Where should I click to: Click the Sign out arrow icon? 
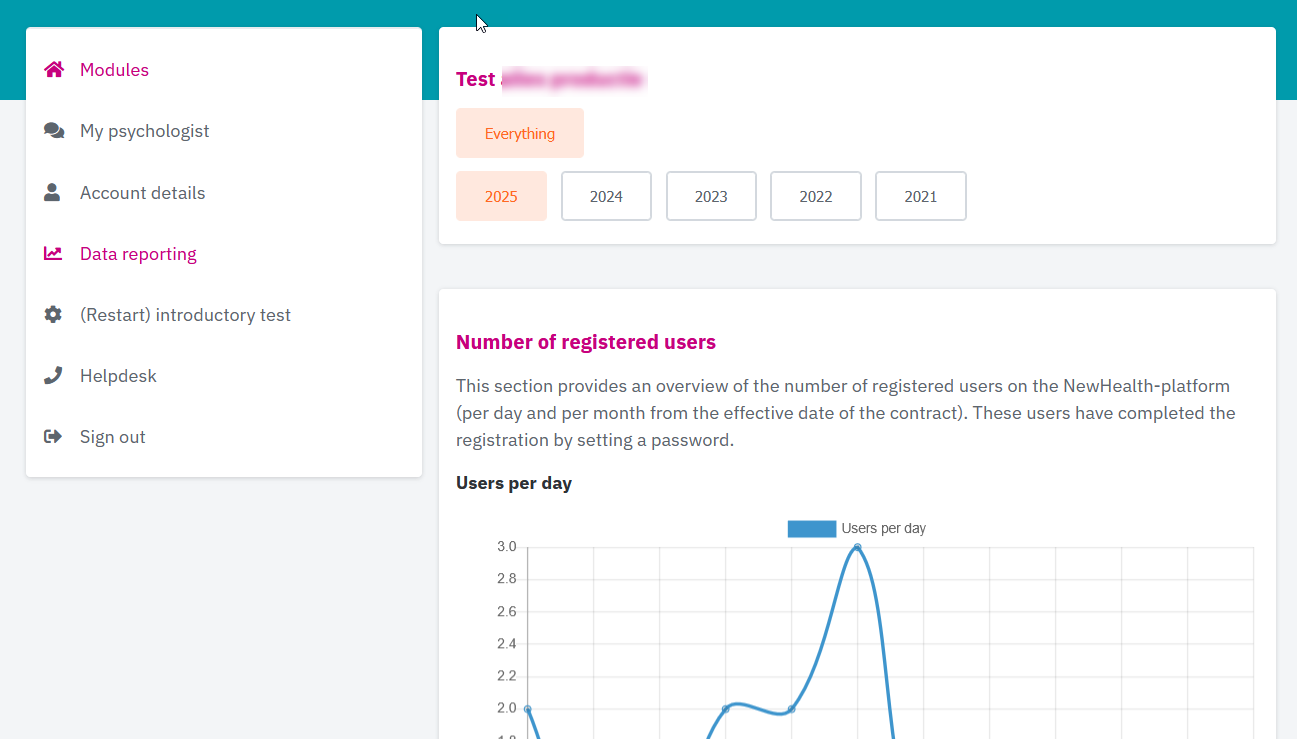coord(53,436)
